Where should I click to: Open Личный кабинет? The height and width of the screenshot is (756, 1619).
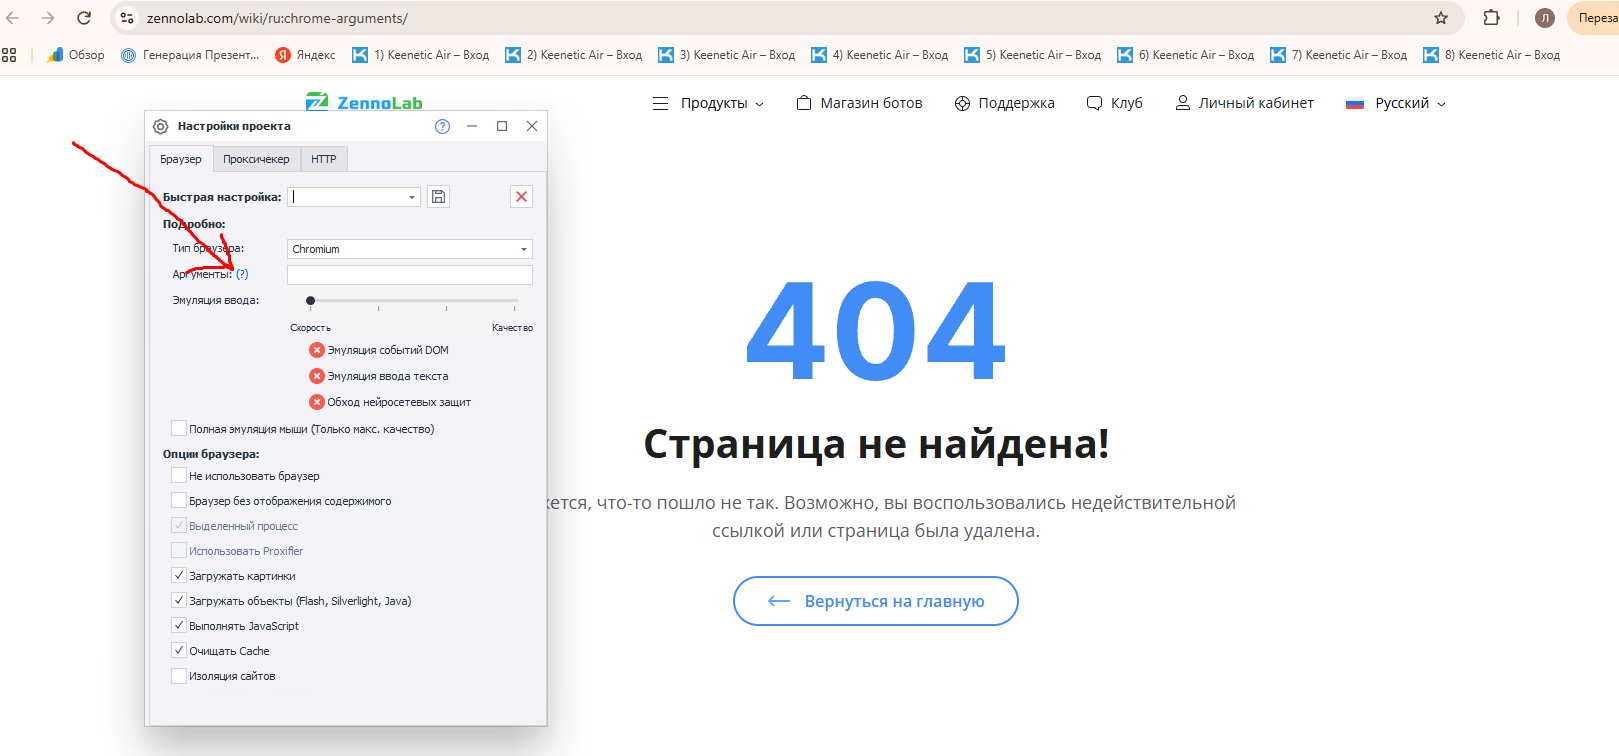coord(1244,103)
